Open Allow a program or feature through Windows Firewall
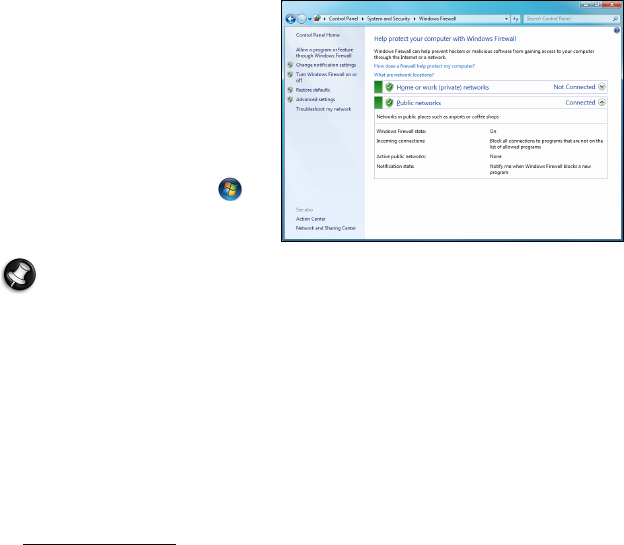Image resolution: width=624 pixels, height=545 pixels. pyautogui.click(x=324, y=53)
